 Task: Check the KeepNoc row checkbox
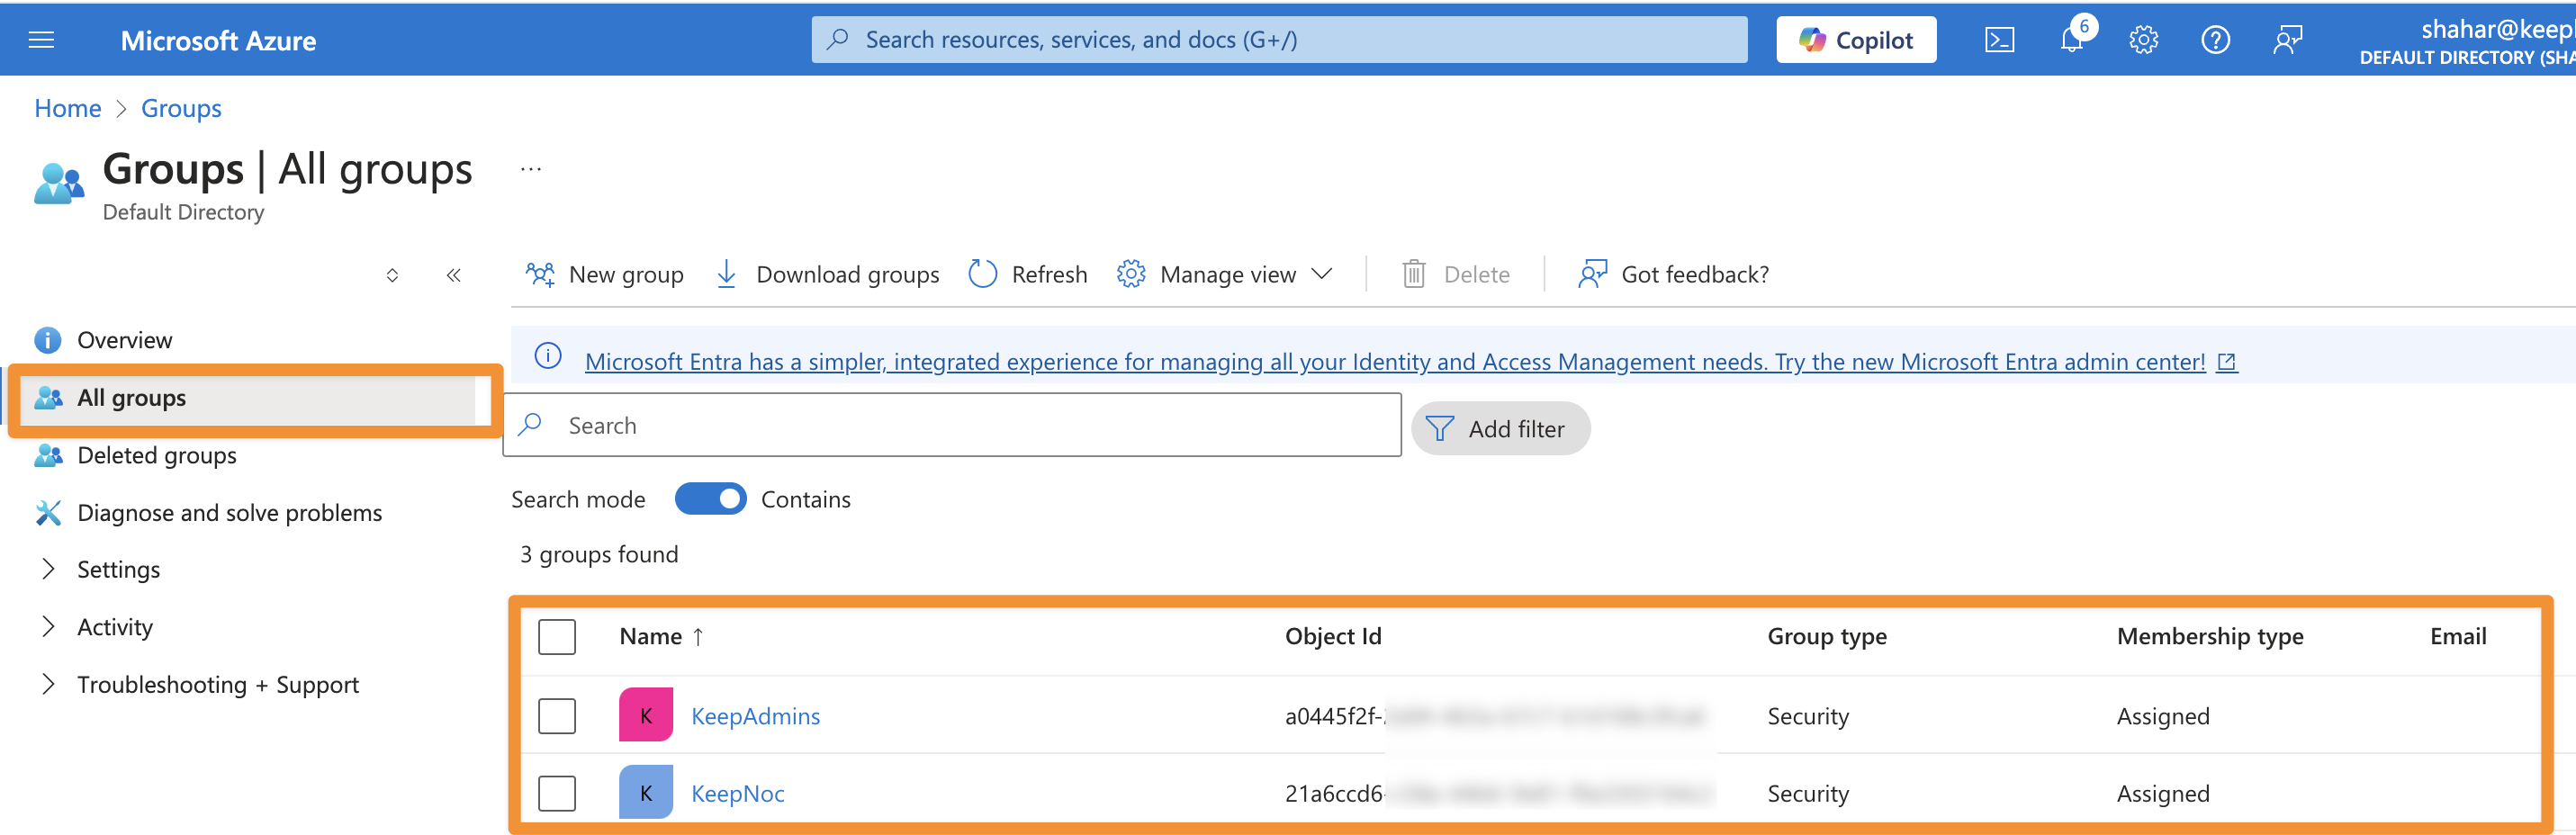(x=557, y=794)
